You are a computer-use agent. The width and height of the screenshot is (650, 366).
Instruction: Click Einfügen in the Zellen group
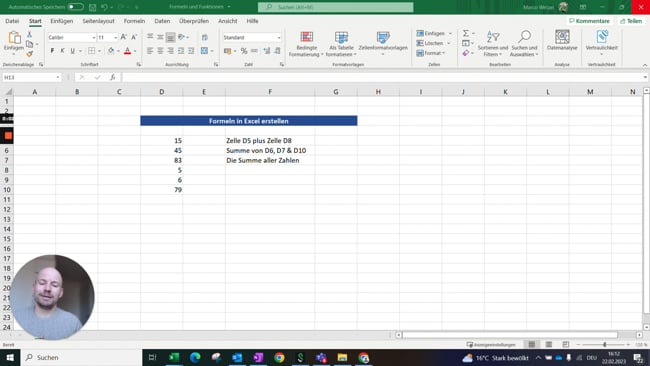[x=431, y=33]
